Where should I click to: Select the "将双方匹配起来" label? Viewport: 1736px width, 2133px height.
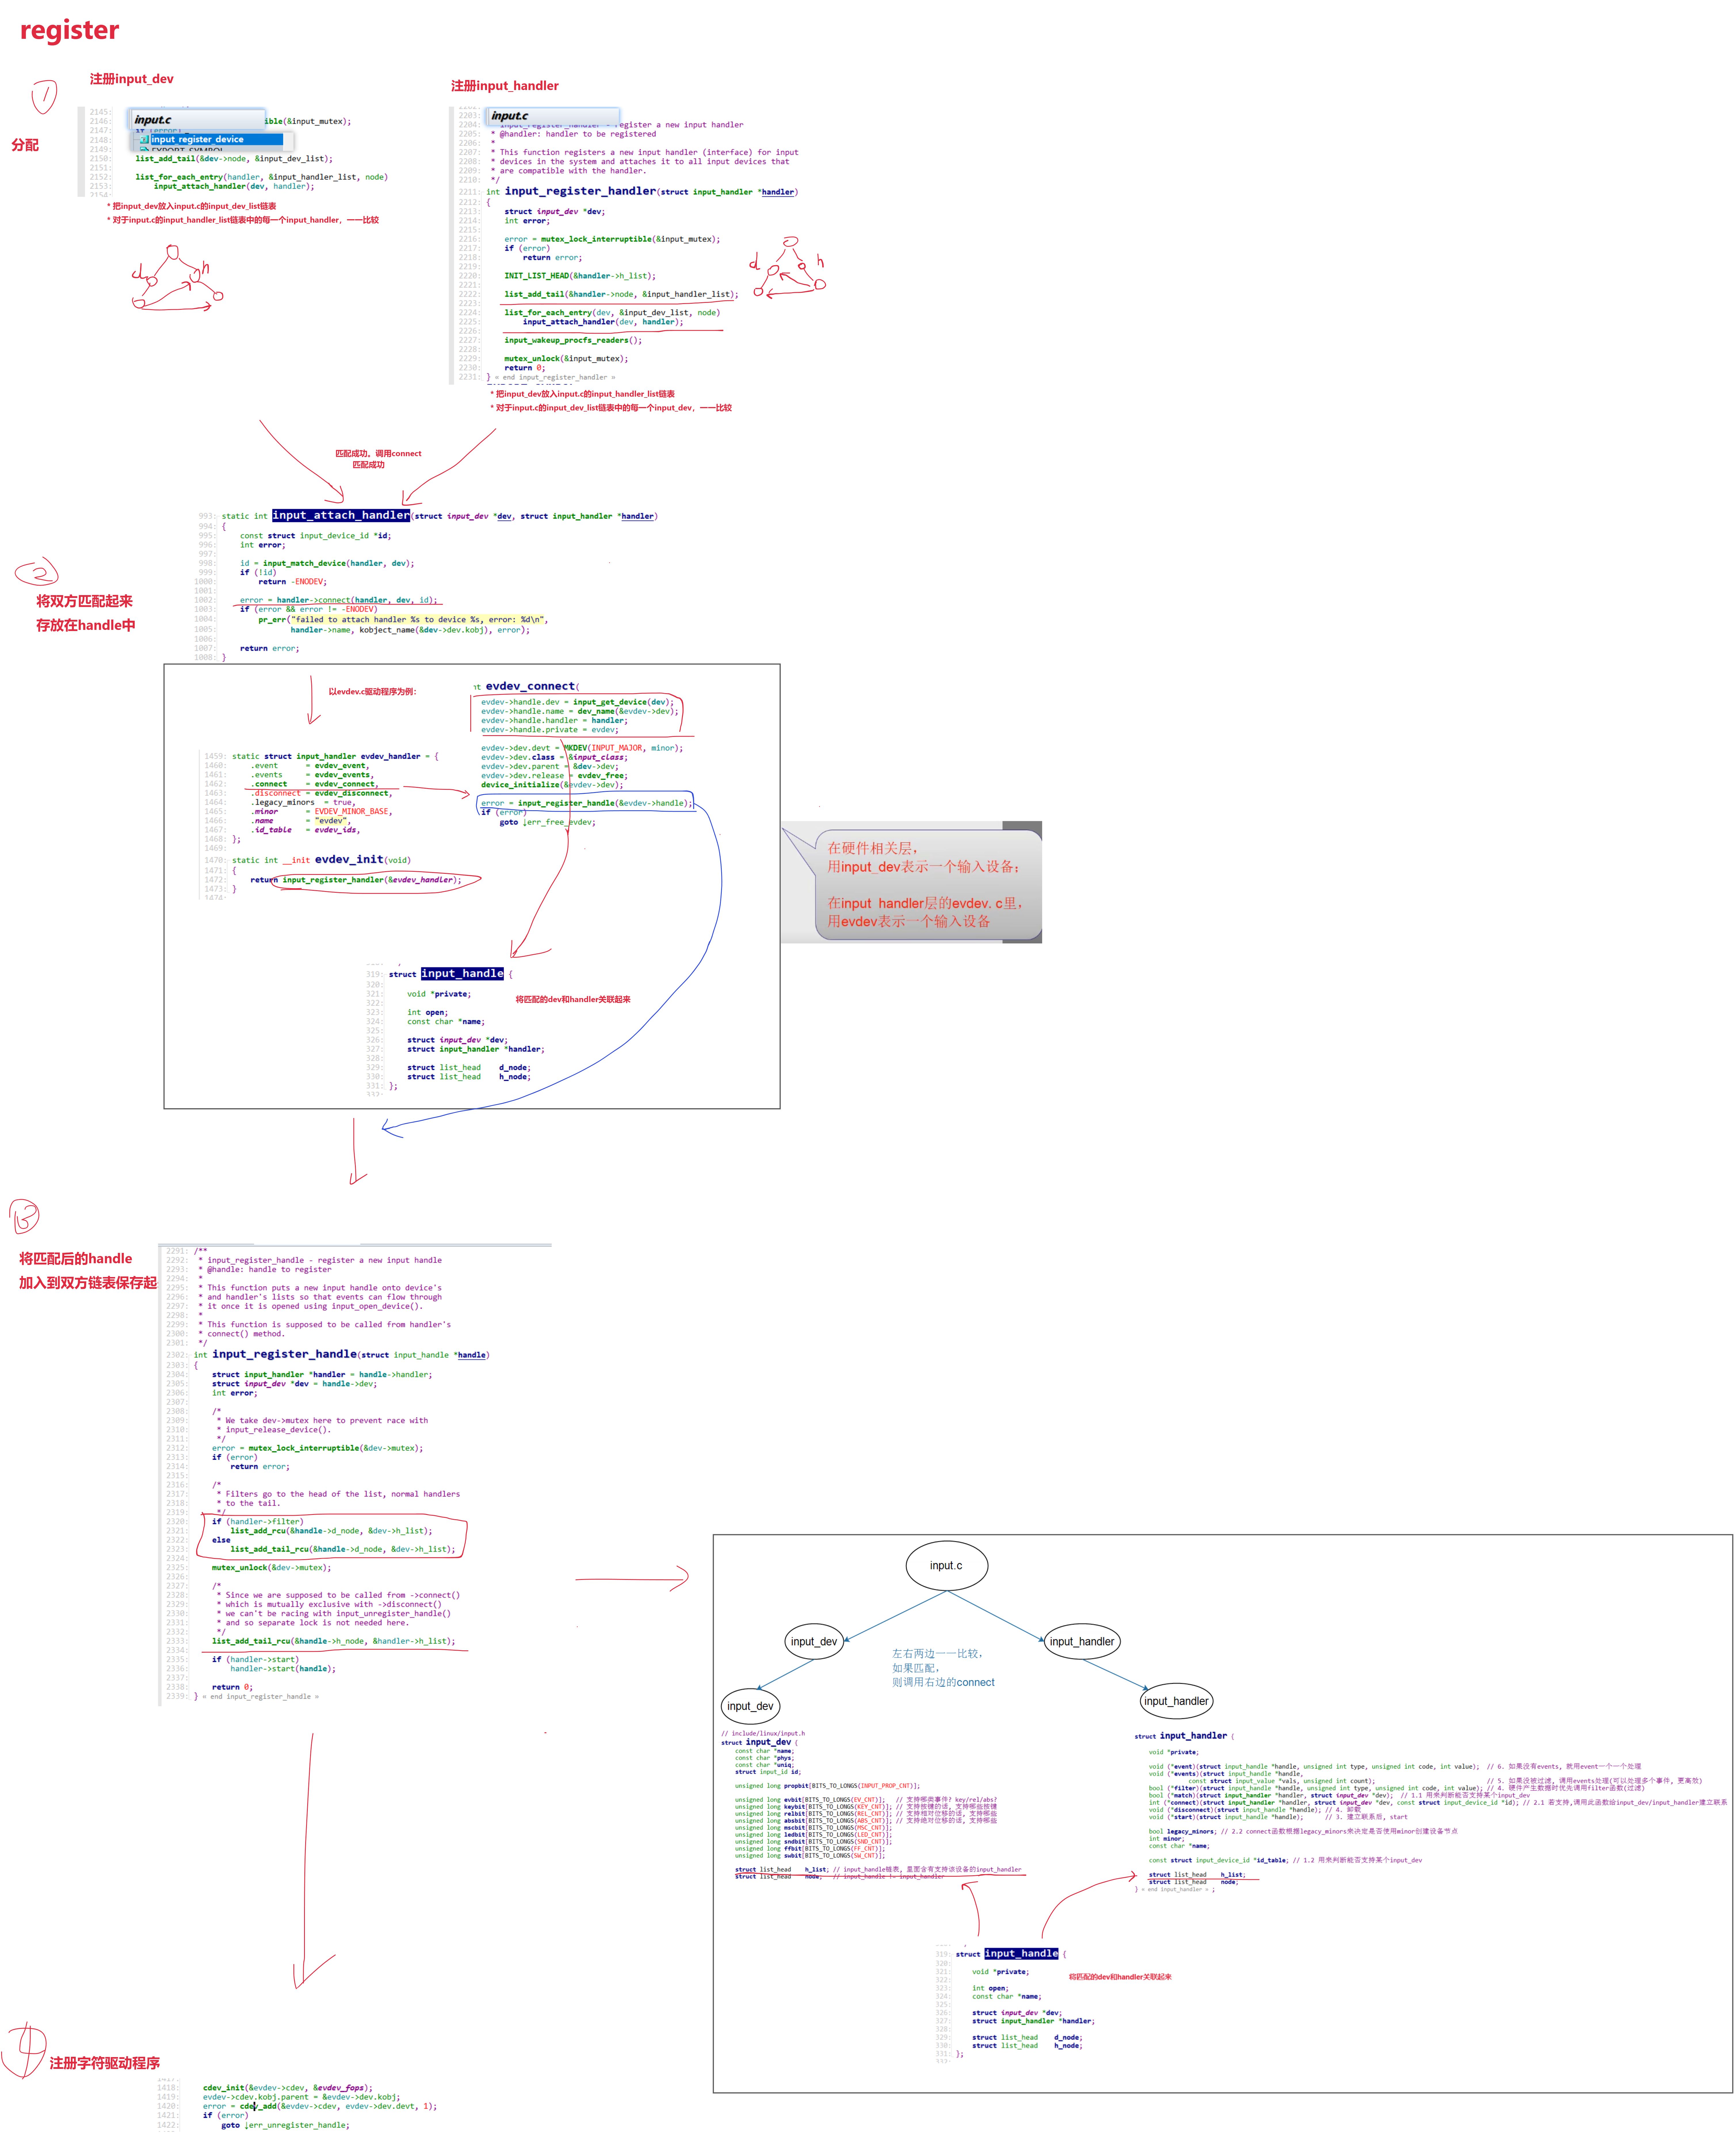pyautogui.click(x=84, y=601)
